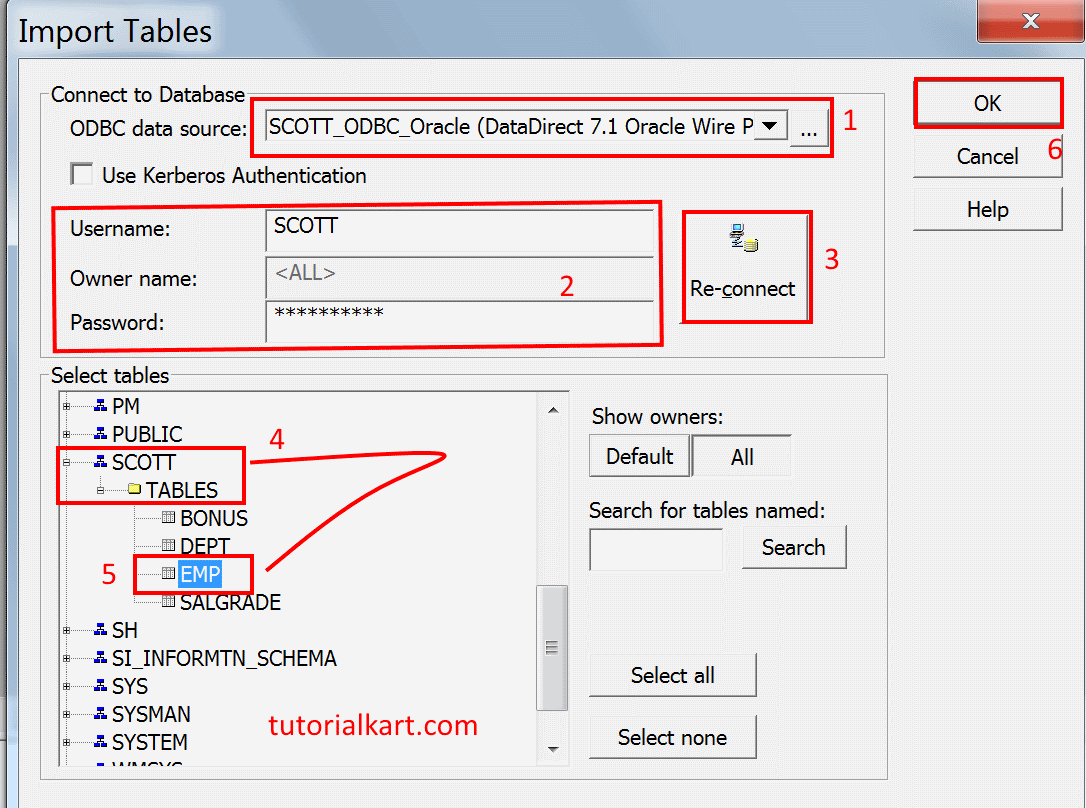The height and width of the screenshot is (808, 1086).
Task: Click the Search for tables named field
Action: click(x=656, y=549)
